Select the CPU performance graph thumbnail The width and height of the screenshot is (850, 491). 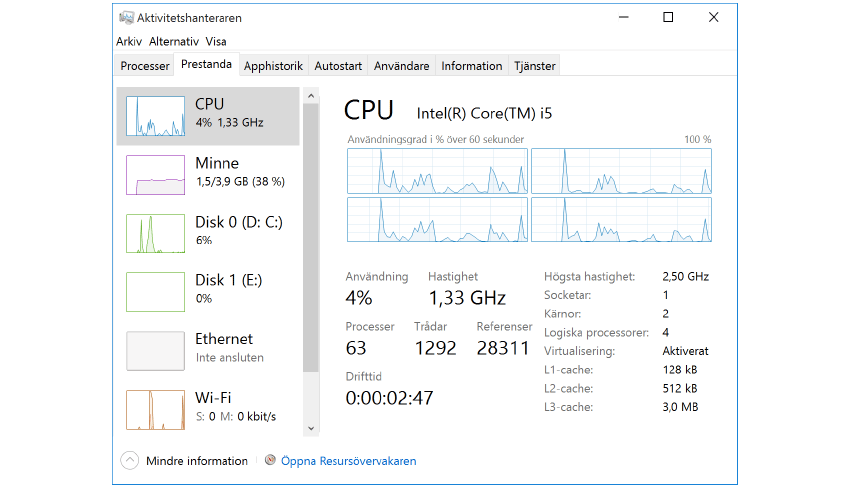coord(155,116)
